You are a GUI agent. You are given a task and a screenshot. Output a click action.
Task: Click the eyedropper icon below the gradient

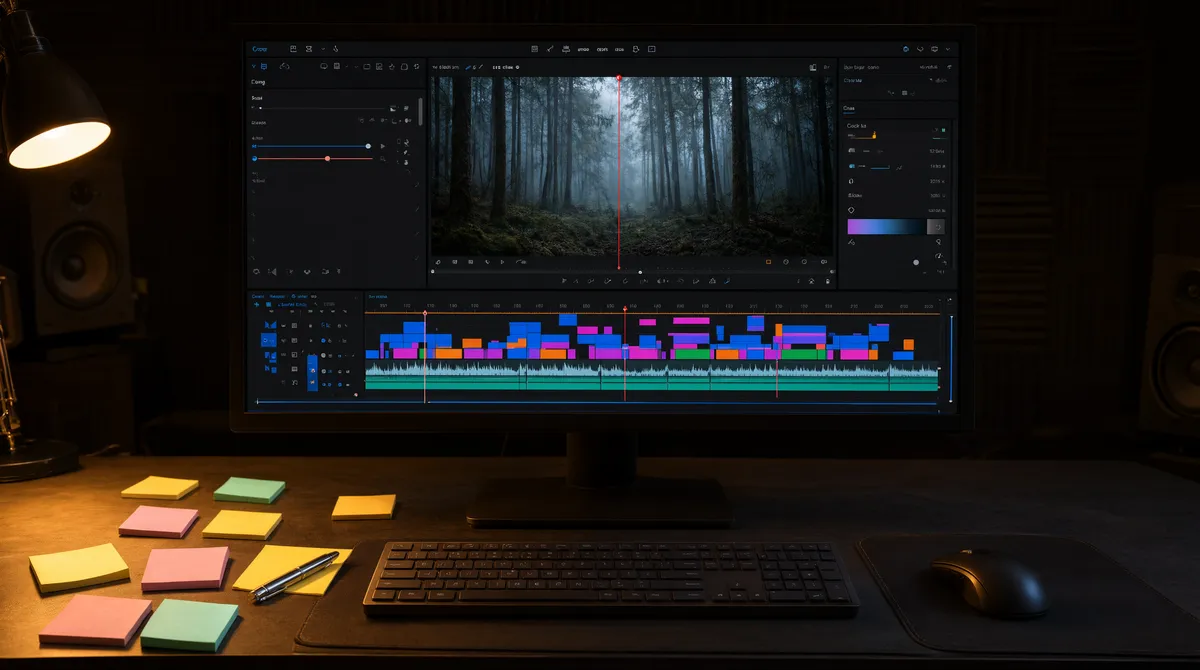click(x=851, y=242)
